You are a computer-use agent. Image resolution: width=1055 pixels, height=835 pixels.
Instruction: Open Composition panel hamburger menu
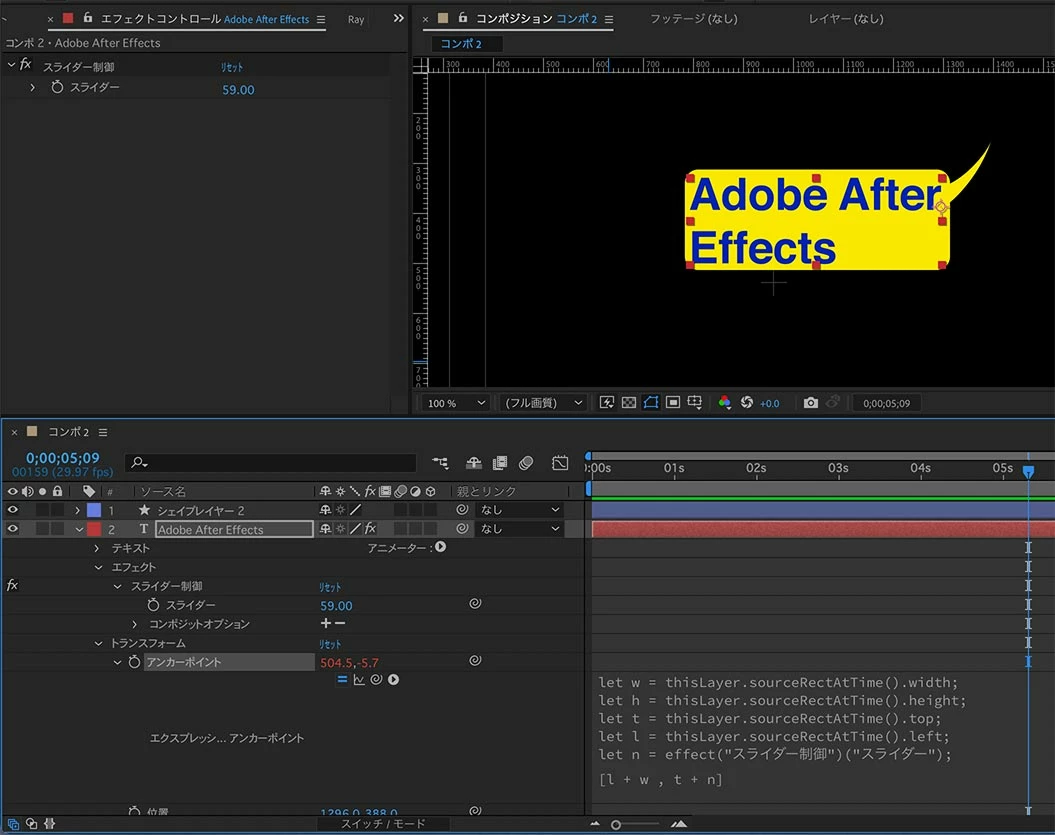609,19
